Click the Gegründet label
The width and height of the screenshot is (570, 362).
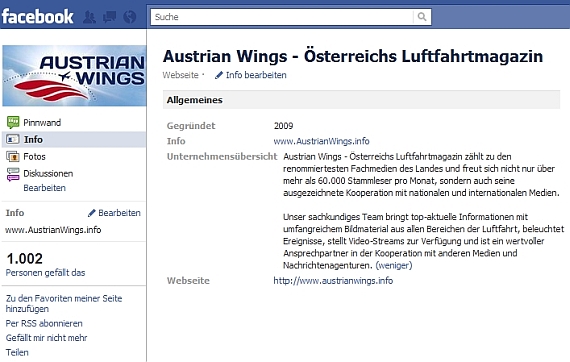191,126
